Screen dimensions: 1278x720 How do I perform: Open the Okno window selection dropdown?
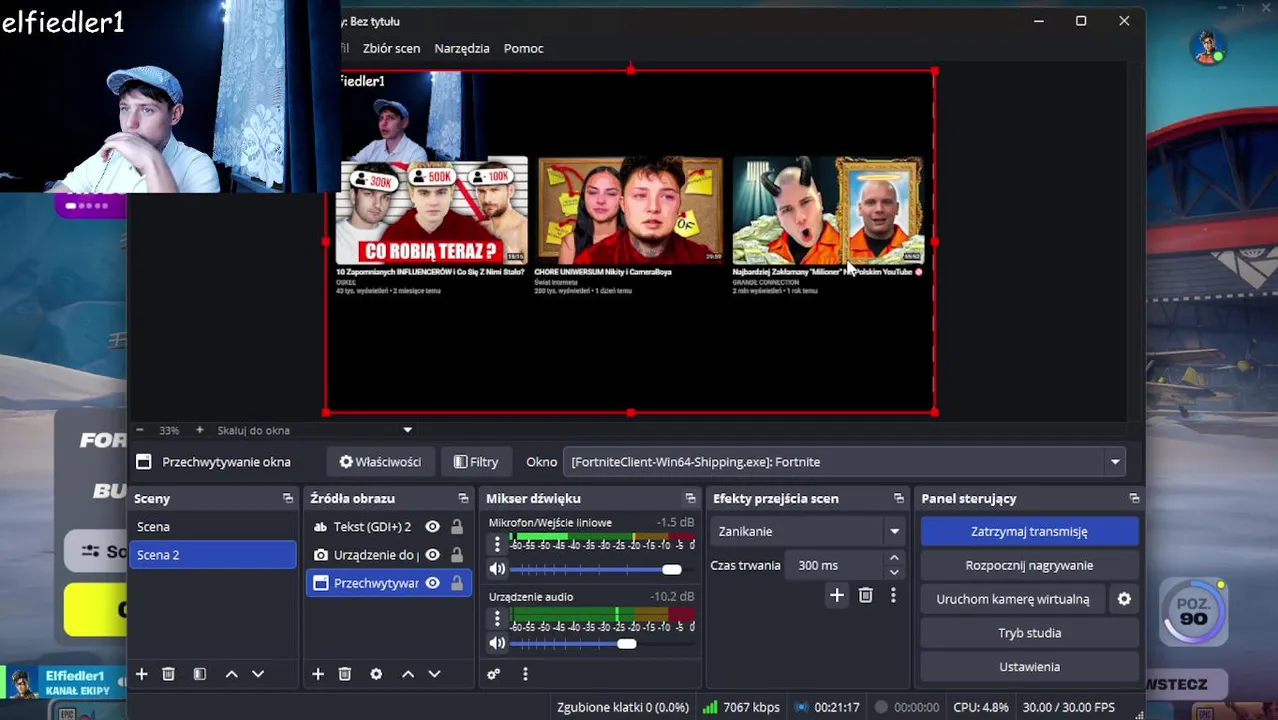(x=845, y=462)
